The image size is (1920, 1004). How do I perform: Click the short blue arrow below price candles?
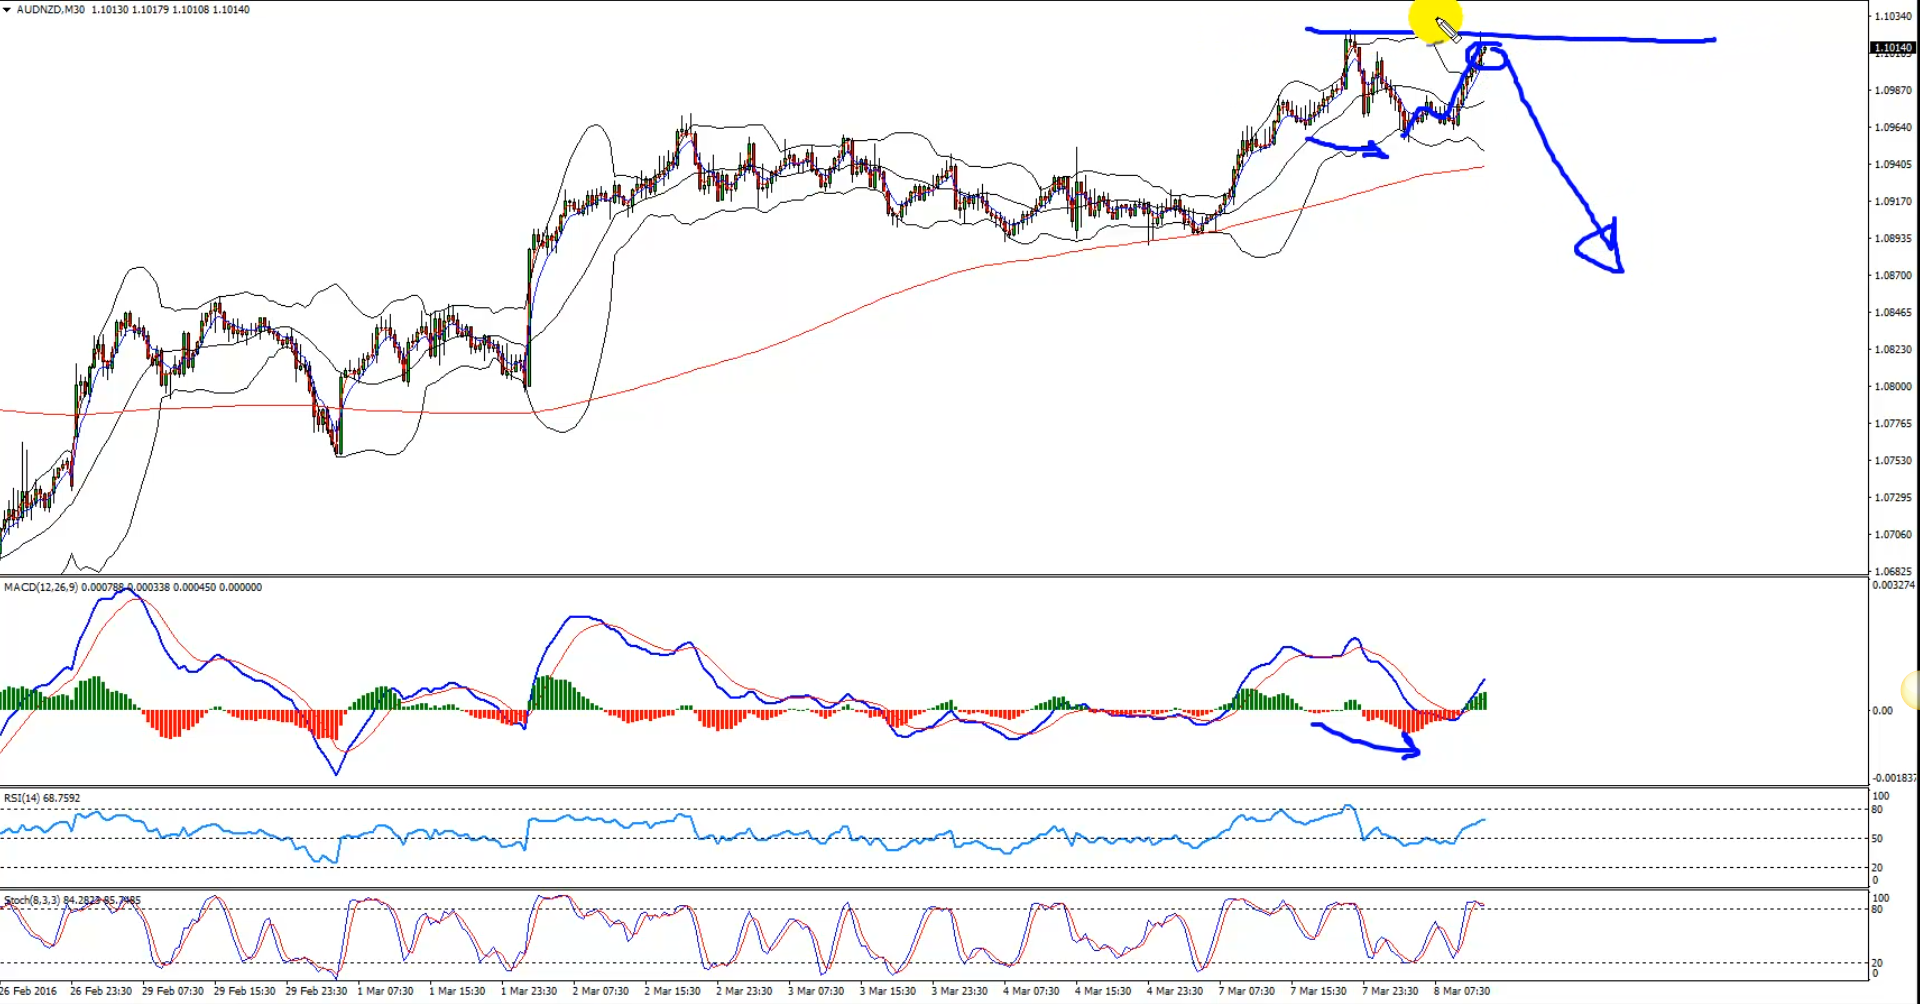point(1348,148)
